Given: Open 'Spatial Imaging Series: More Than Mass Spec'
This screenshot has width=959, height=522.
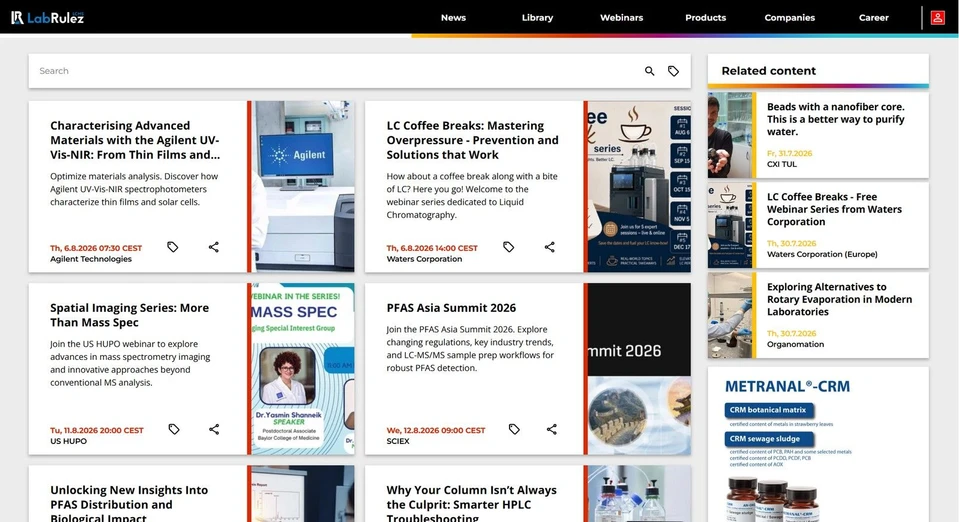Looking at the screenshot, I should [130, 315].
